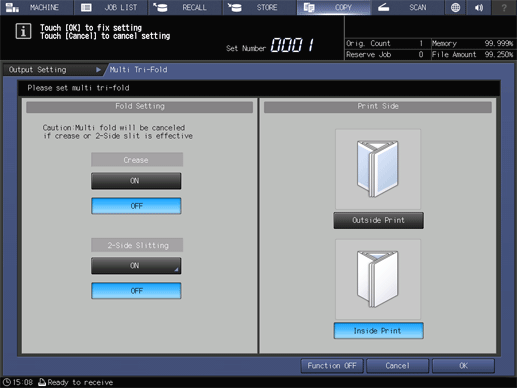The image size is (517, 388).
Task: Click the Multi Tri-Fold breadcrumb label
Action: [x=138, y=70]
